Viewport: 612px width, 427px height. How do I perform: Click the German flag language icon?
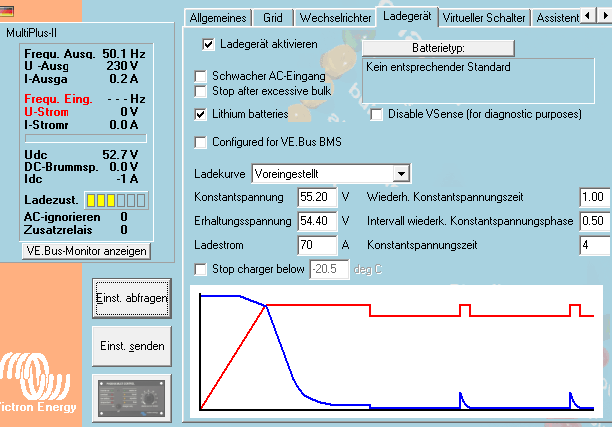click(x=6, y=11)
